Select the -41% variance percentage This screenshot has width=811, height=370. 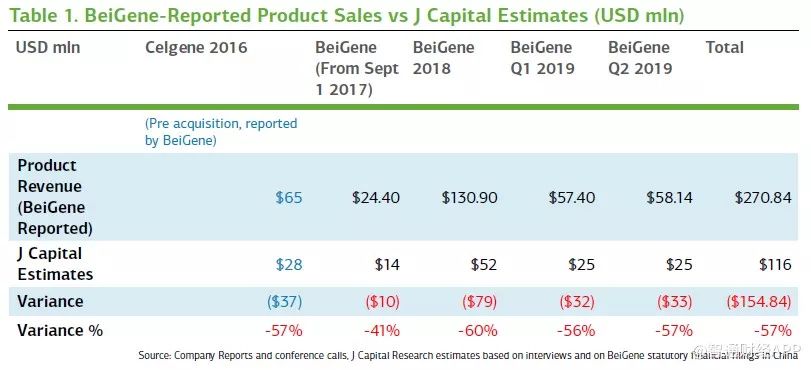[x=381, y=330]
